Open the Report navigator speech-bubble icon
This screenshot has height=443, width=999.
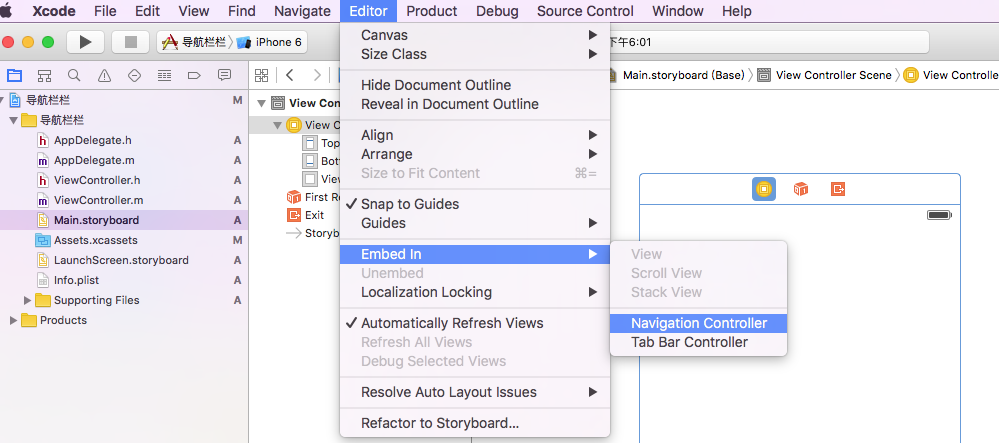click(224, 75)
